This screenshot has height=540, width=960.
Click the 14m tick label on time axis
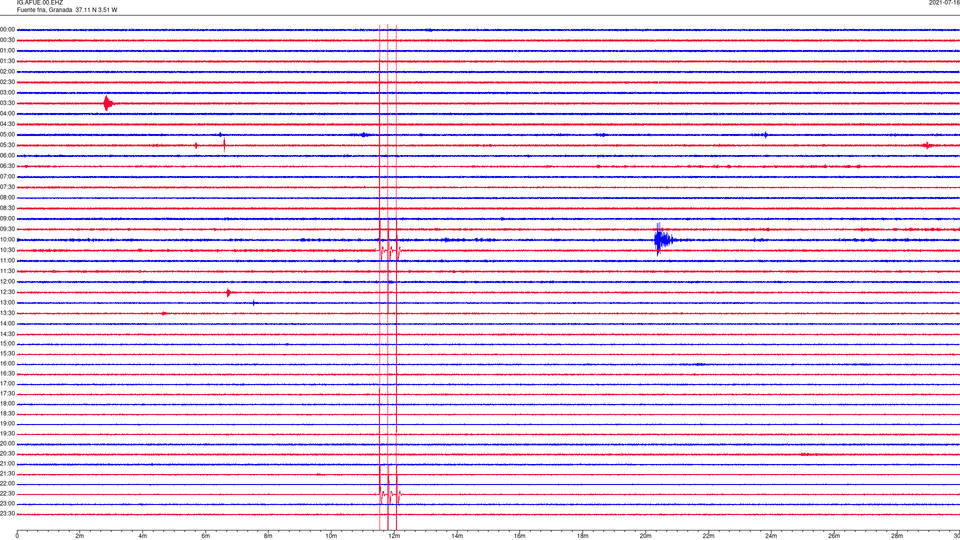[457, 536]
